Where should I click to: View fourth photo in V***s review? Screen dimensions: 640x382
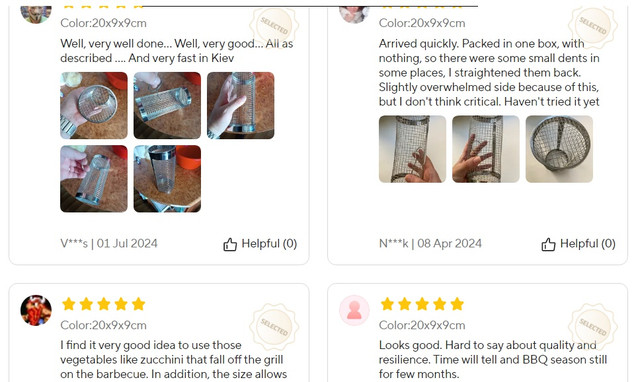pyautogui.click(x=94, y=179)
